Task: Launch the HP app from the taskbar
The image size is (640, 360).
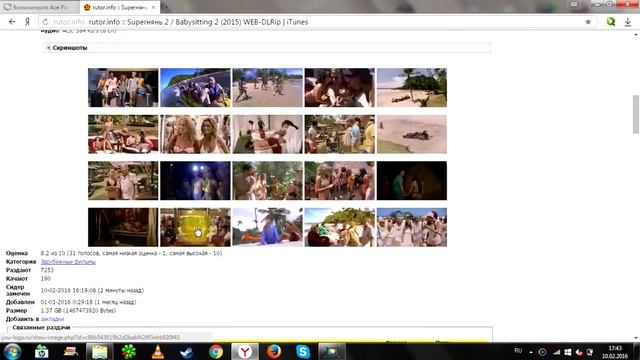Action: (42, 351)
